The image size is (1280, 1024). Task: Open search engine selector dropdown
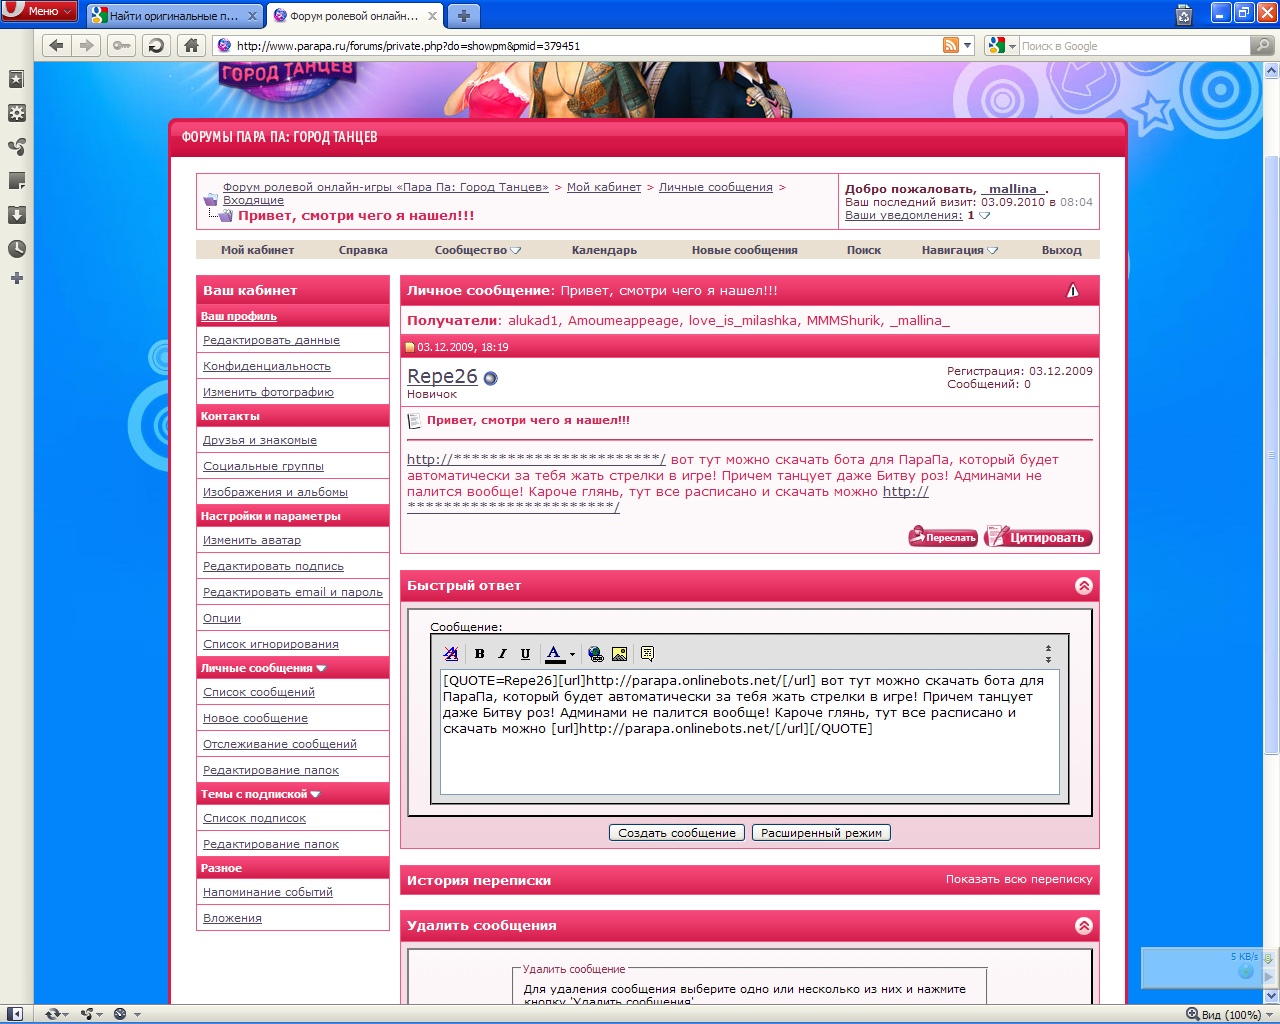tap(1001, 45)
